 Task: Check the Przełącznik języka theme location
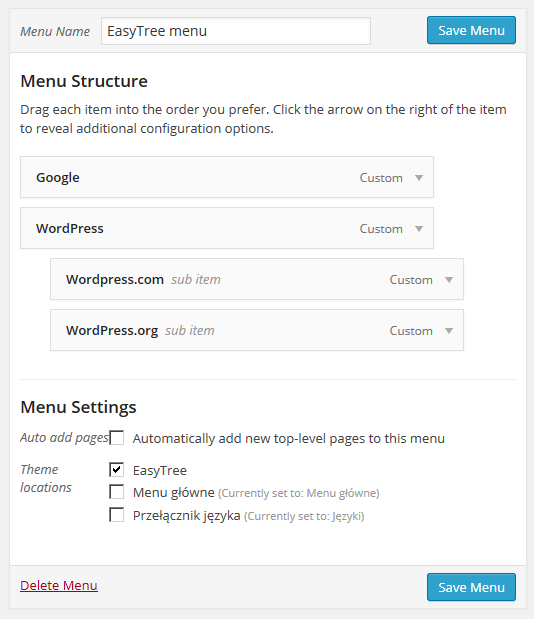pyautogui.click(x=116, y=515)
